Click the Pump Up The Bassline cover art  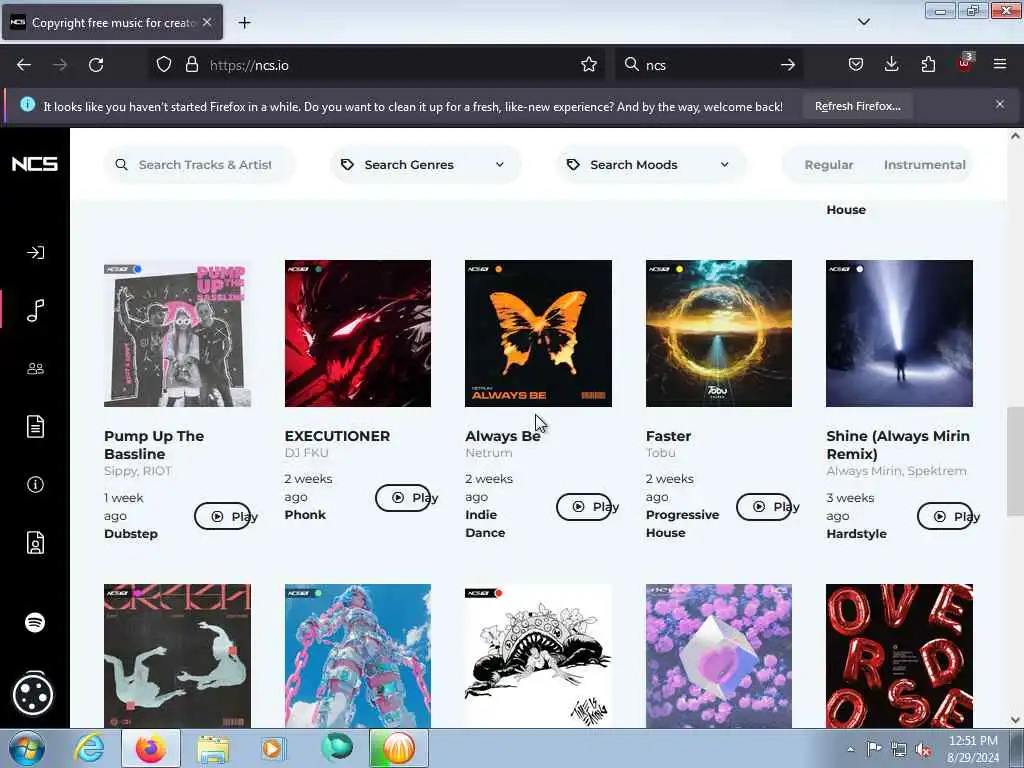pyautogui.click(x=178, y=333)
